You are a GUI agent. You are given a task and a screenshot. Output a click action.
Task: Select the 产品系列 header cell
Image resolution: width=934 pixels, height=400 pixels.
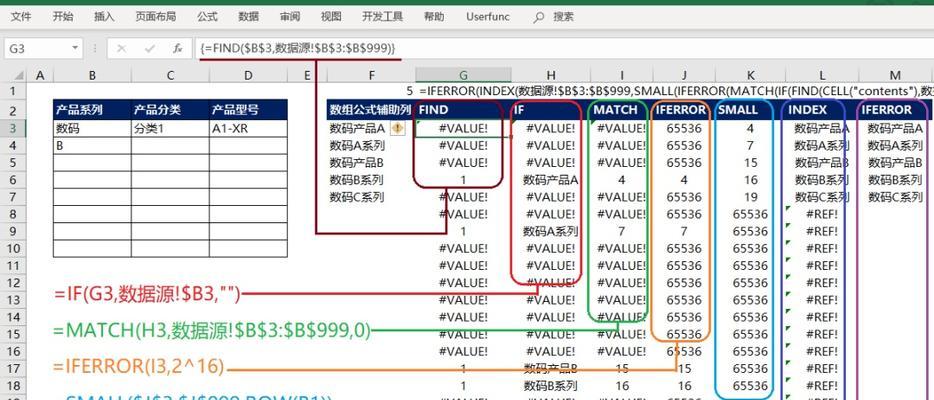pos(92,110)
